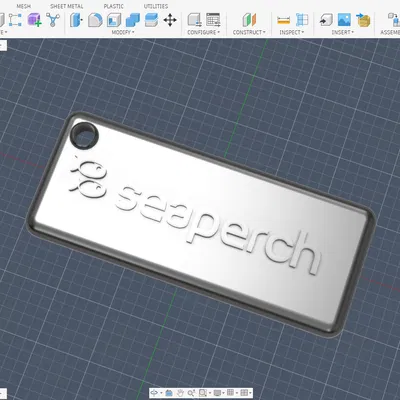Insert a canvas image via picture icon

pyautogui.click(x=344, y=20)
